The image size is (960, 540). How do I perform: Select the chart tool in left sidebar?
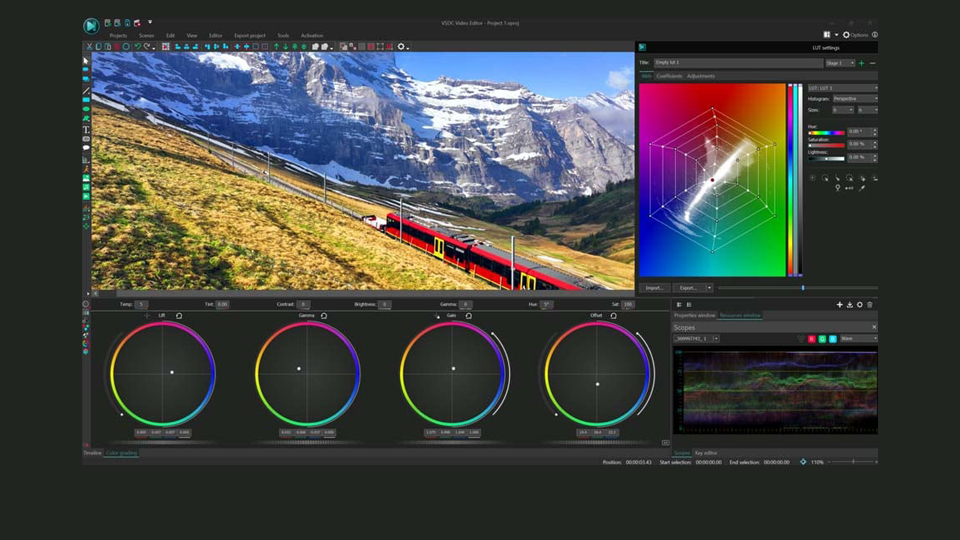point(86,160)
